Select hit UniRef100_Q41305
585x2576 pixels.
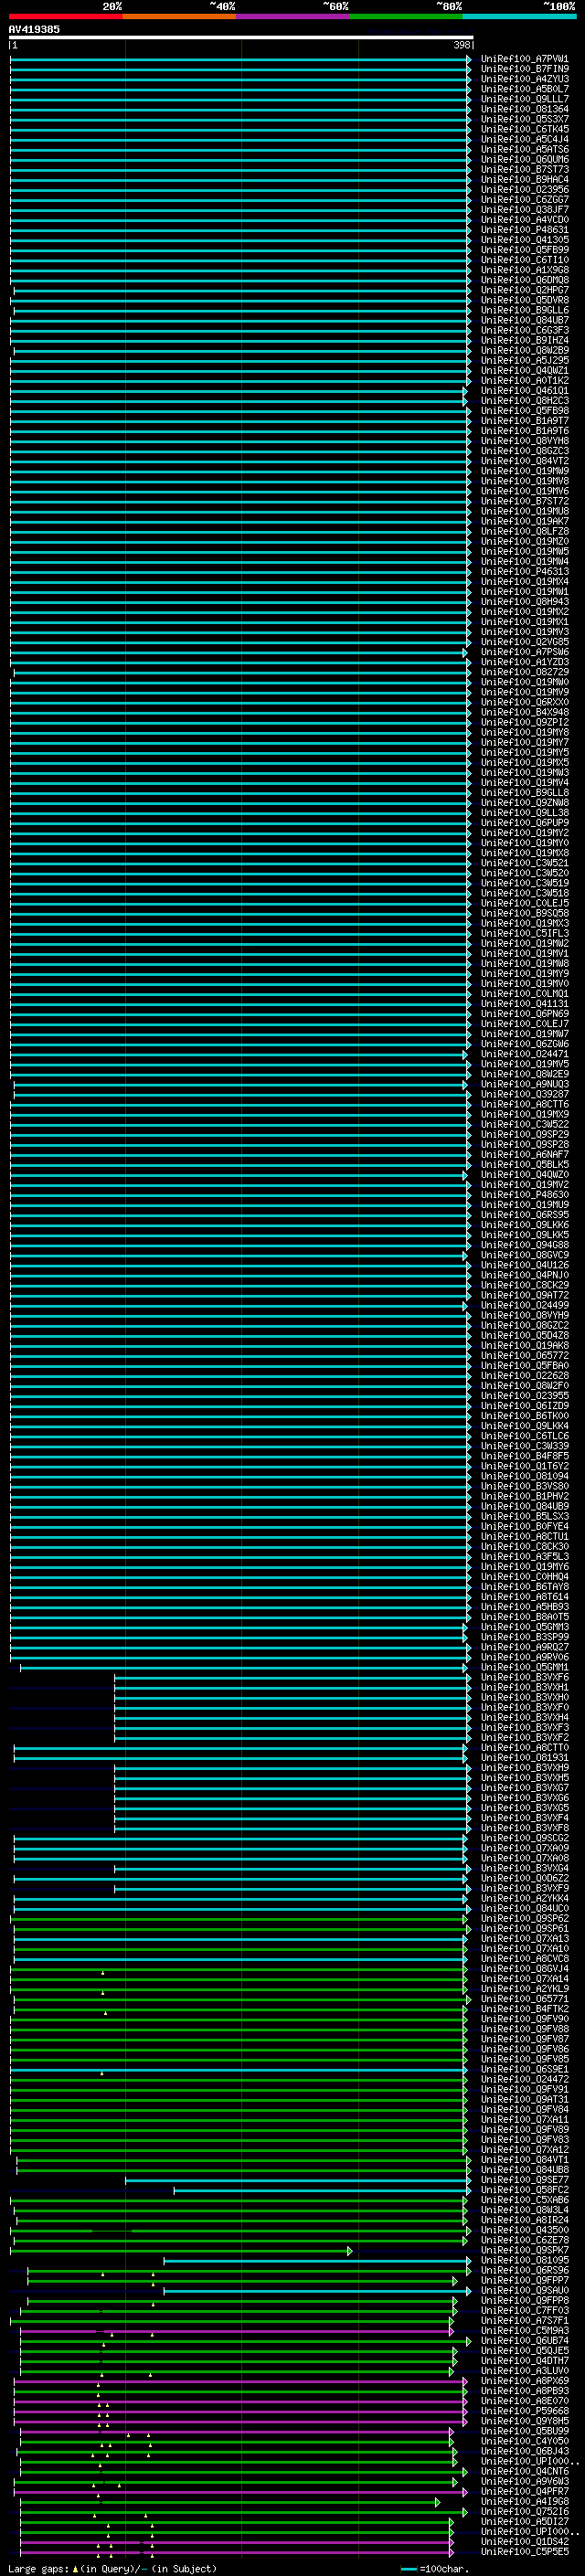click(x=524, y=240)
